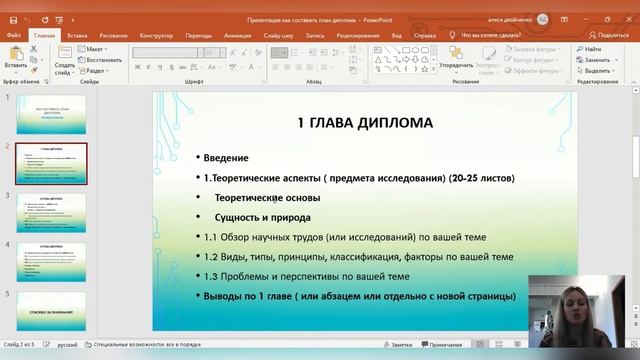Click the Восстановить reset button
This screenshot has width=640, height=360.
pyautogui.click(x=100, y=60)
